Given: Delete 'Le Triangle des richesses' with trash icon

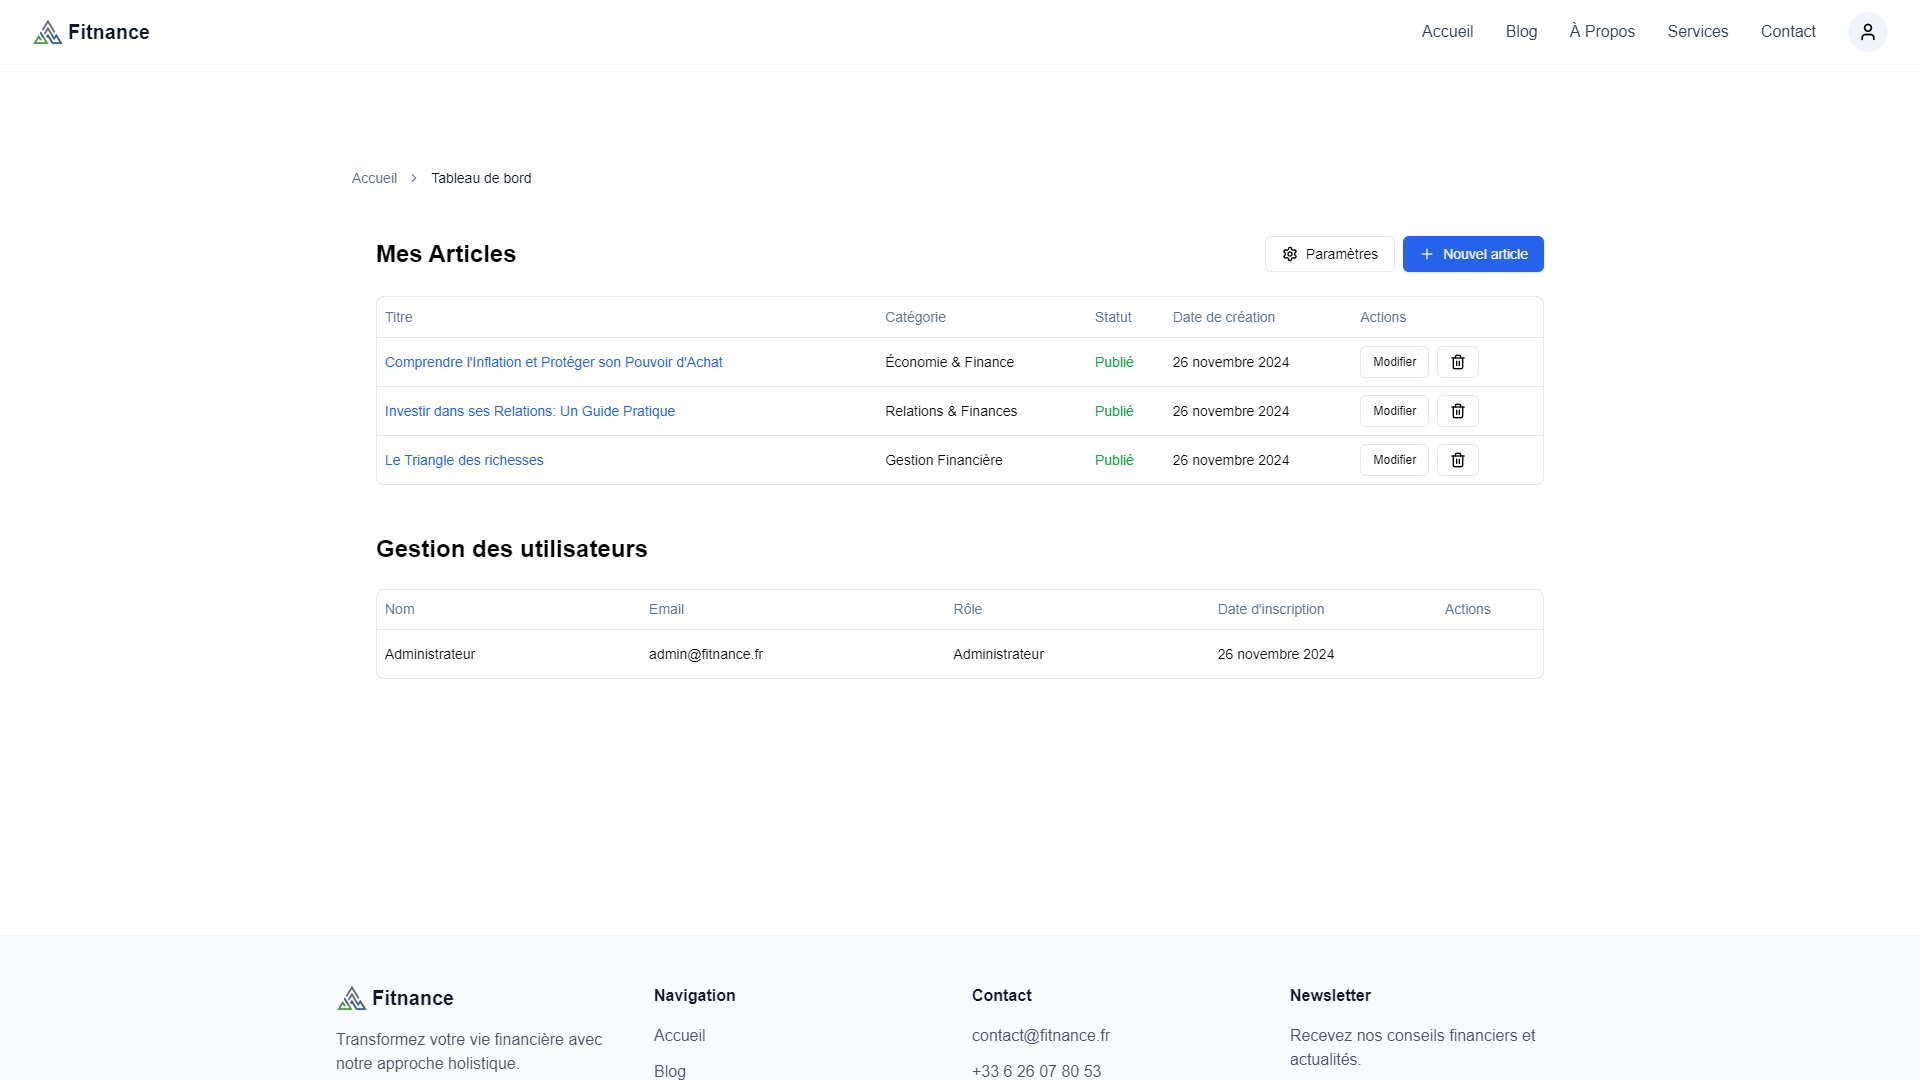Looking at the screenshot, I should [x=1457, y=459].
